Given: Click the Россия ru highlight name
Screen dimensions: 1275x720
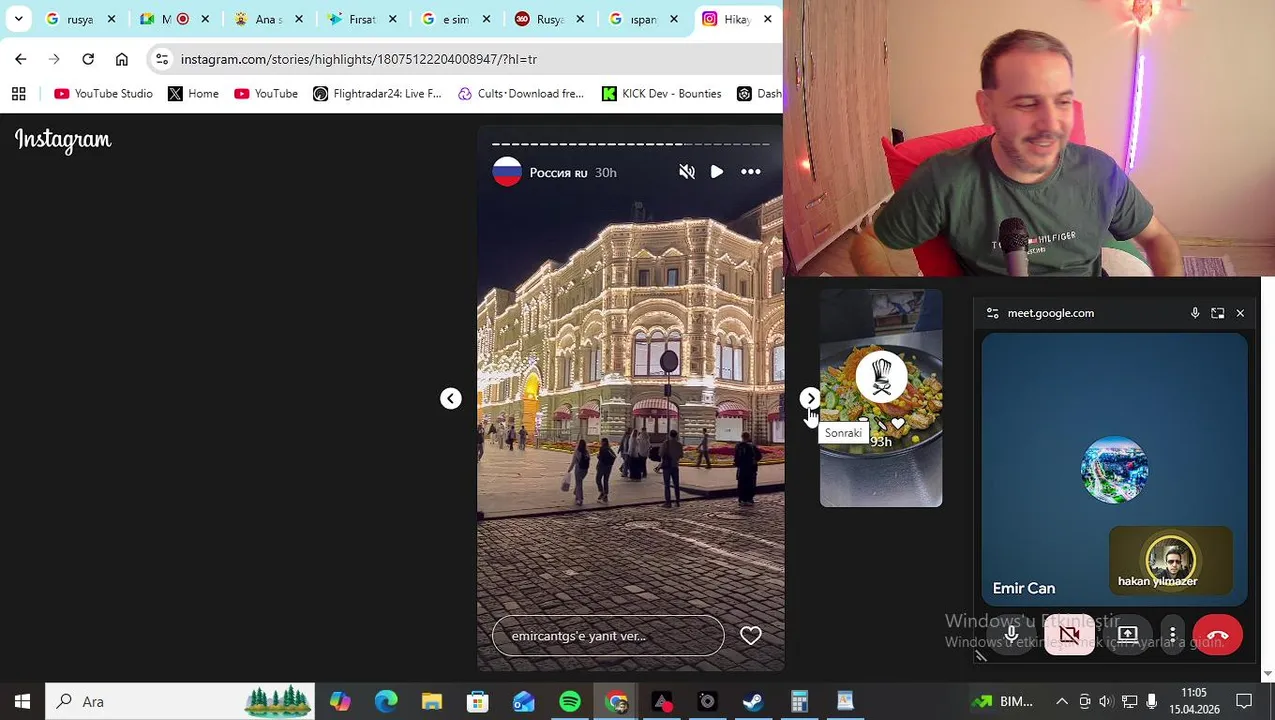Looking at the screenshot, I should pyautogui.click(x=558, y=173).
